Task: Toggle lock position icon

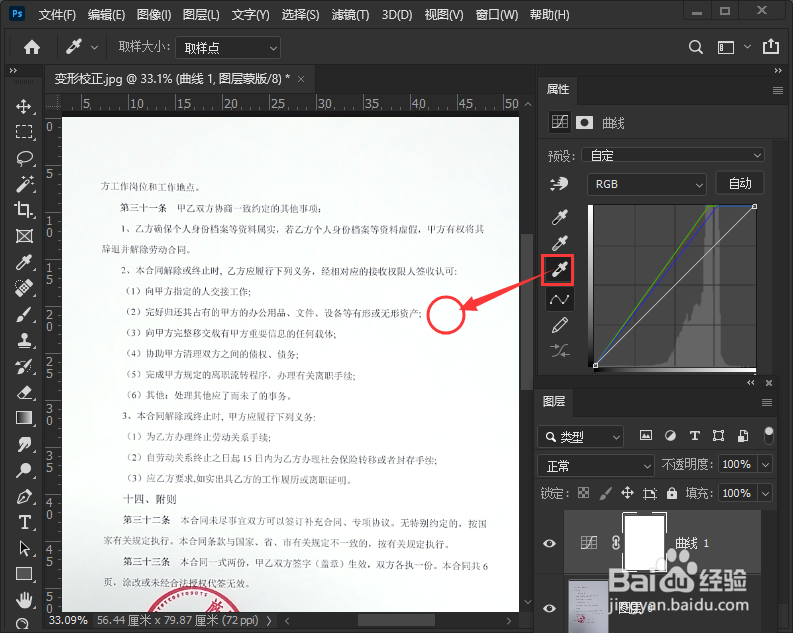Action: pos(627,493)
